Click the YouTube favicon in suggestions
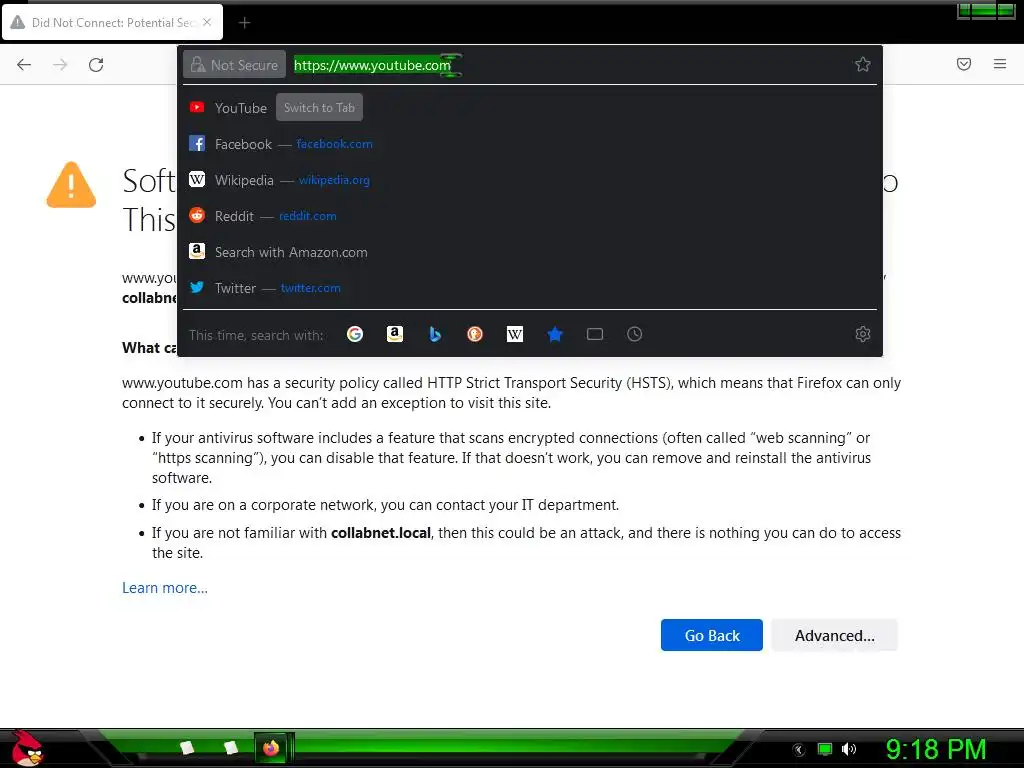Image resolution: width=1024 pixels, height=768 pixels. pos(197,107)
